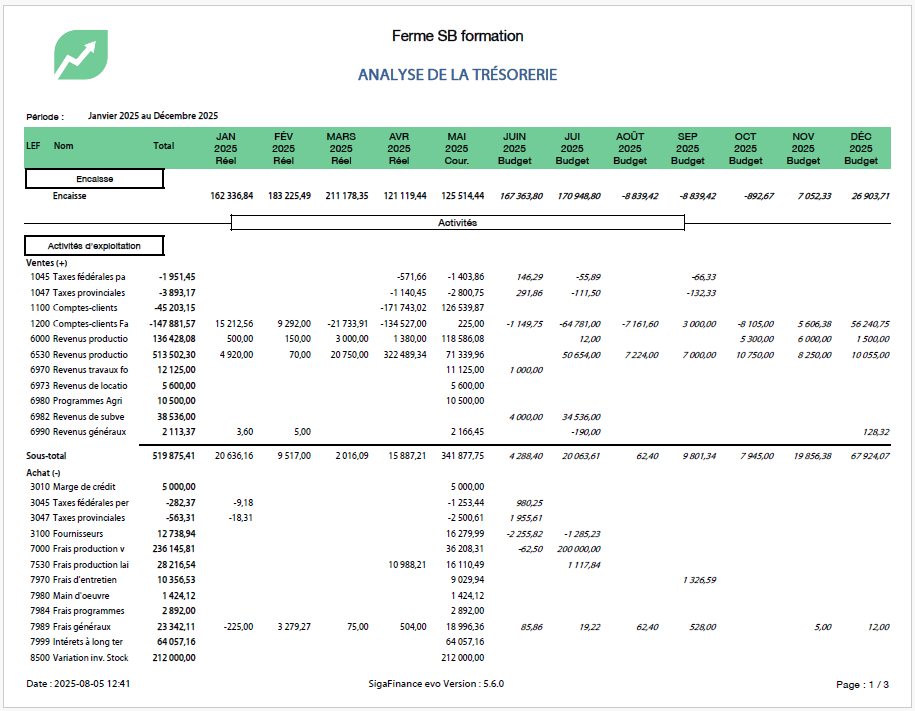915x711 pixels.
Task: Click the Sous-total total value 519 875,41
Action: point(174,455)
